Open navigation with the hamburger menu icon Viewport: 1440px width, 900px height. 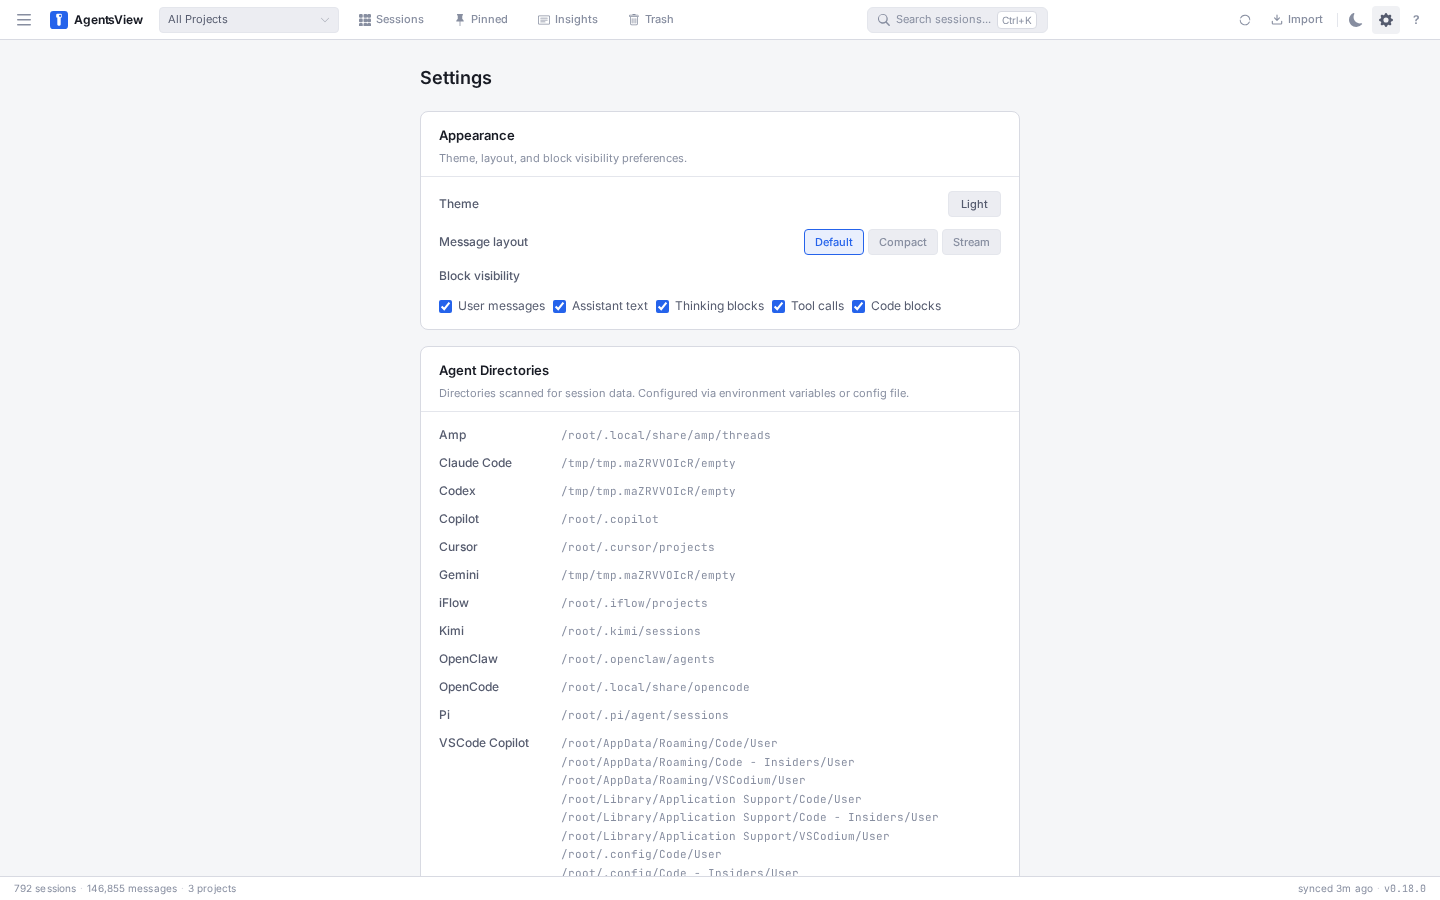point(24,19)
